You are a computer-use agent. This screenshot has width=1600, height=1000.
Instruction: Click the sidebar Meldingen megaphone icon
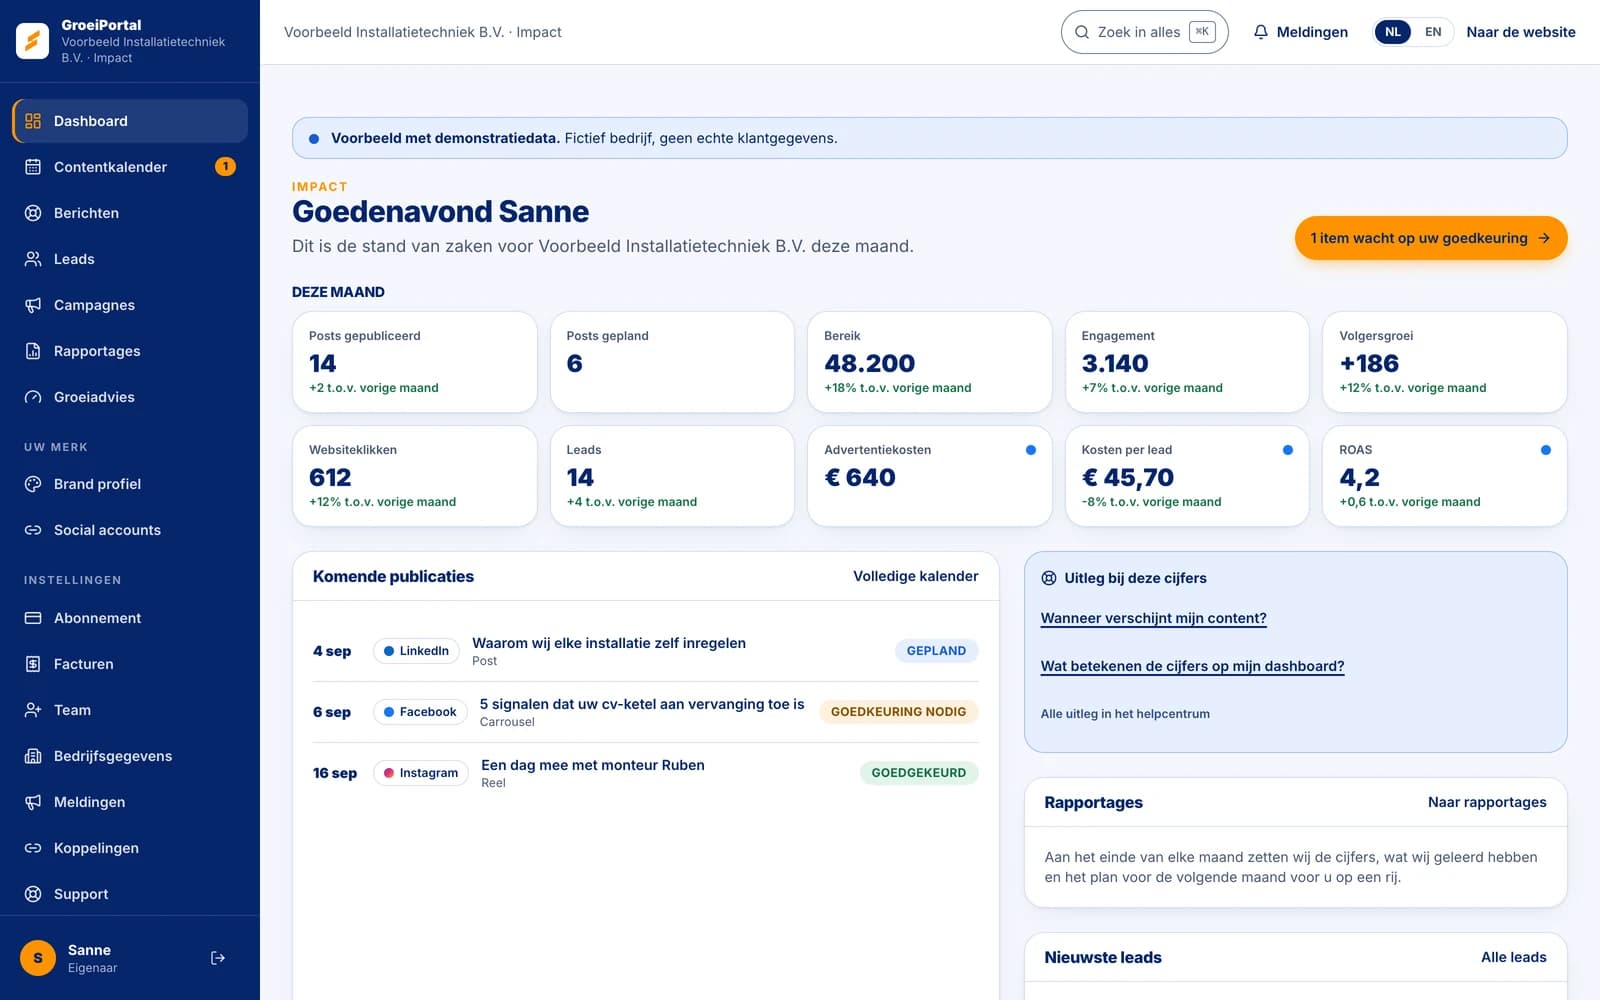pos(33,802)
